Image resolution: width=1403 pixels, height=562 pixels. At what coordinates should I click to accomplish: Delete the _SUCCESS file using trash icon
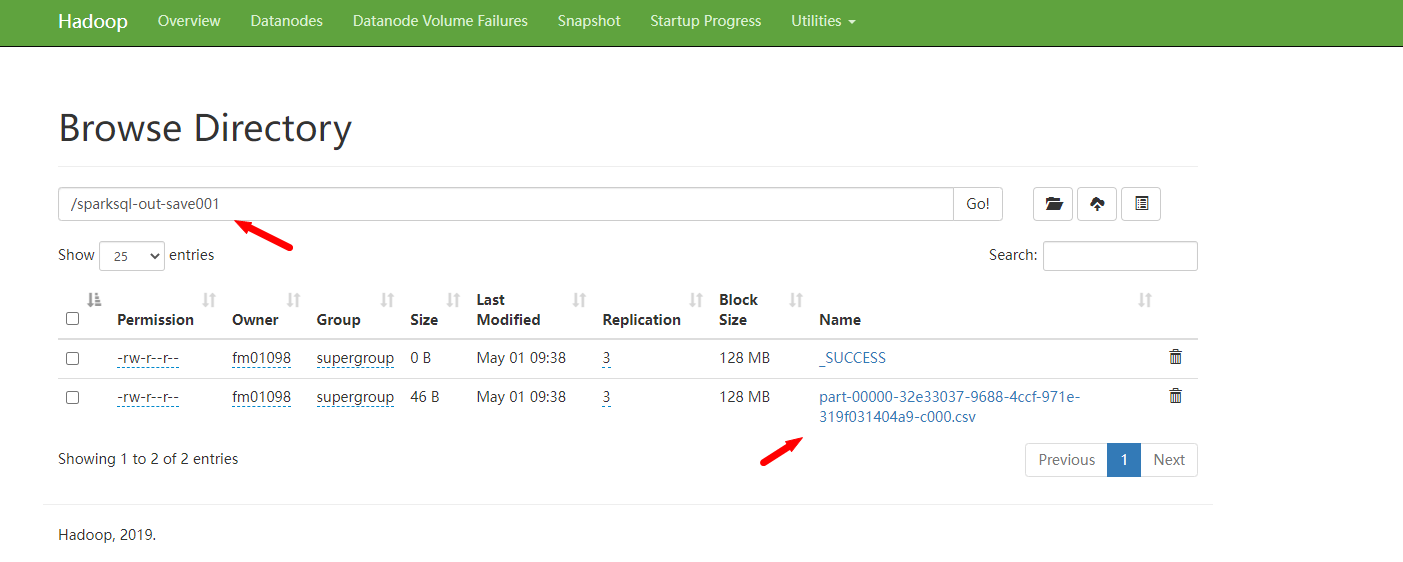1176,357
